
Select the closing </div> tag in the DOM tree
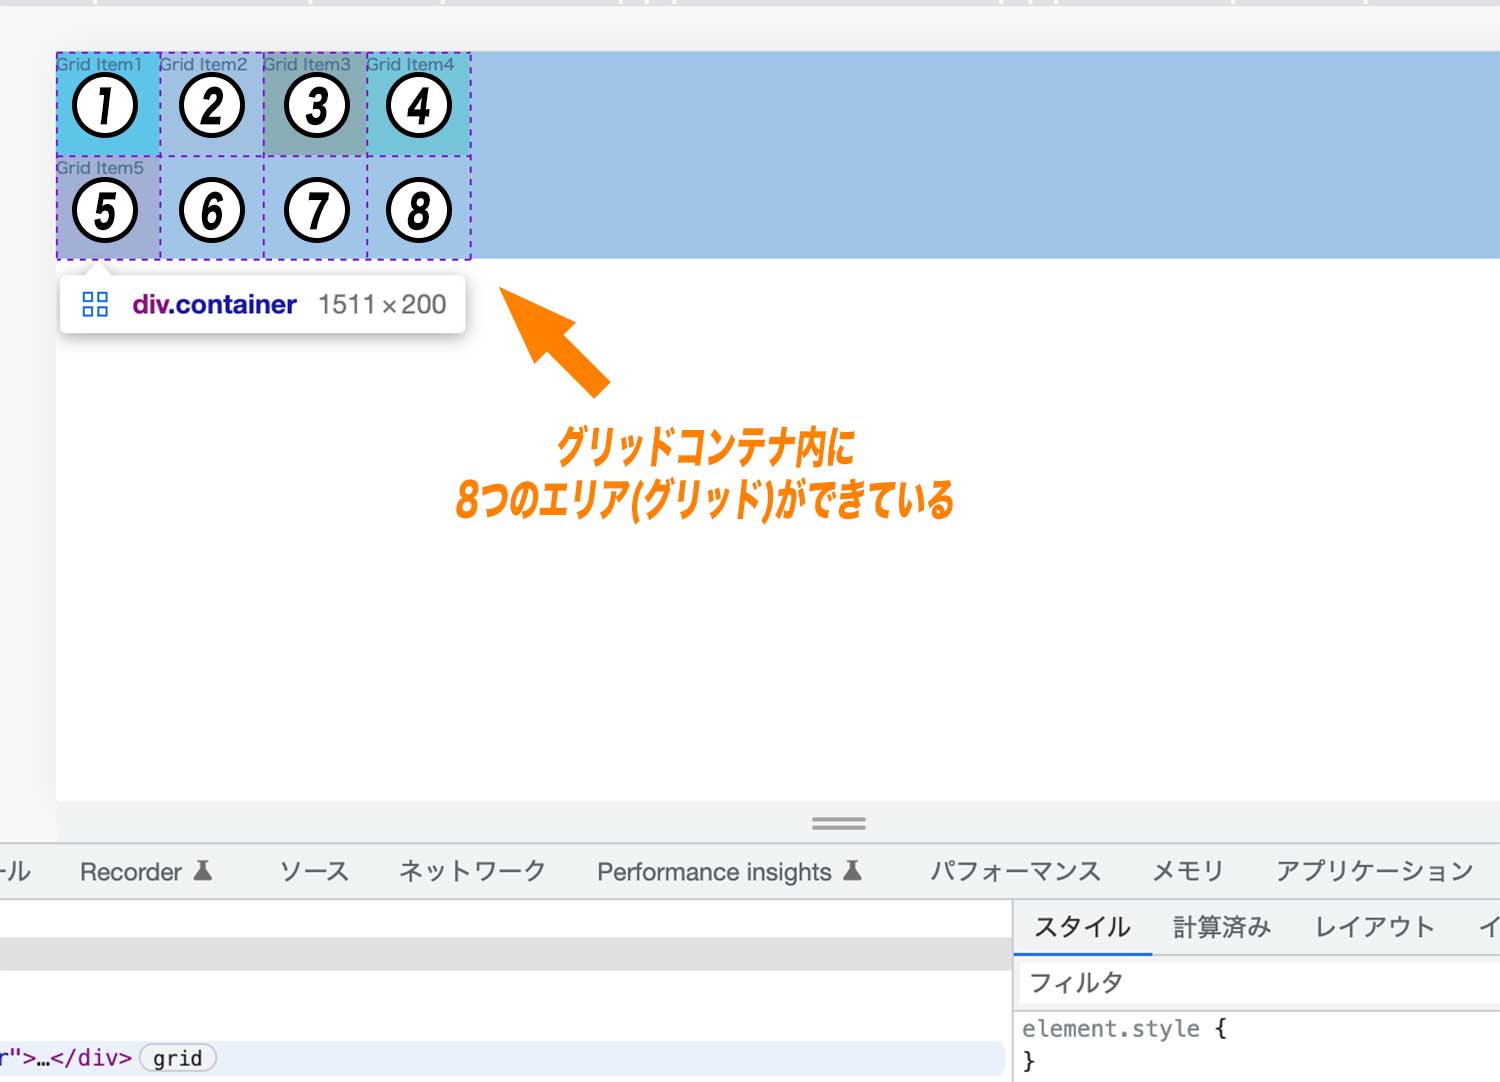91,1058
